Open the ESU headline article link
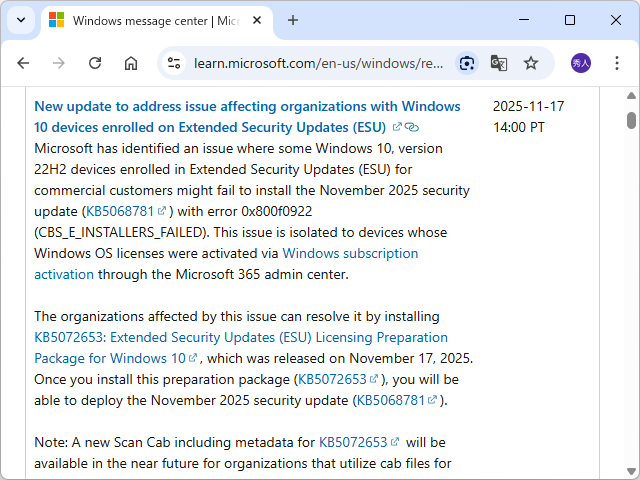Viewport: 640px width, 480px height. 247,117
